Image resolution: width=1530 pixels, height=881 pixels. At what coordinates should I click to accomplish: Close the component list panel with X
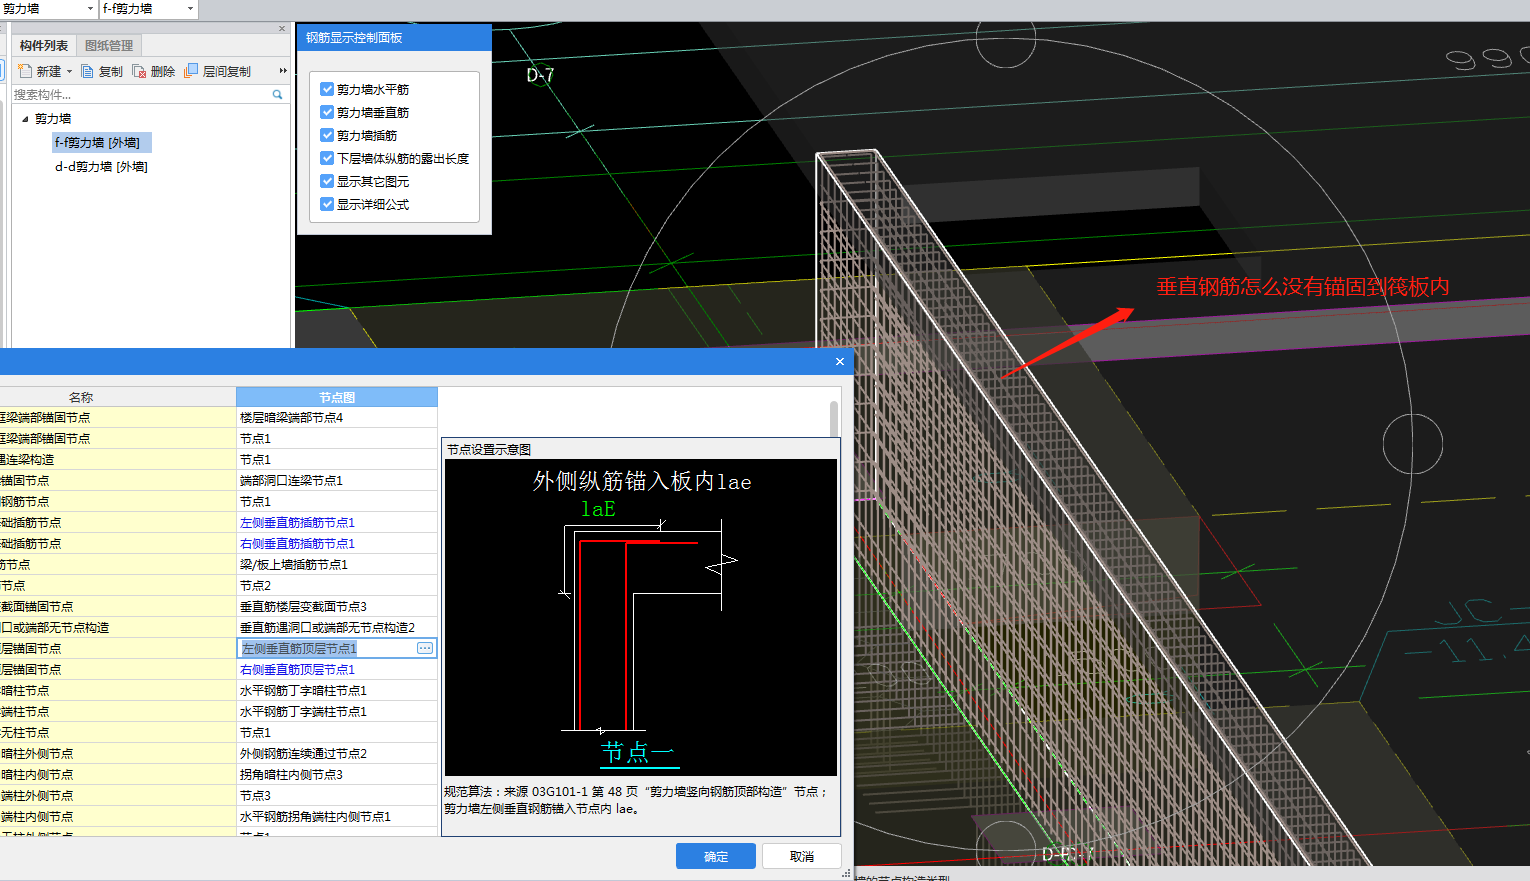(x=281, y=29)
